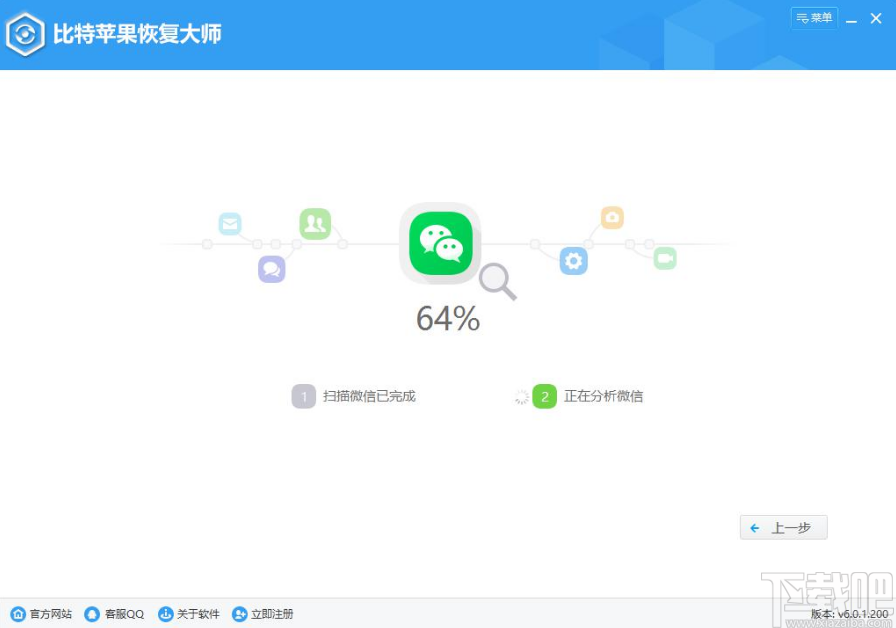This screenshot has width=896, height=628.
Task: Open the 官方网站 link
Action: pyautogui.click(x=42, y=614)
